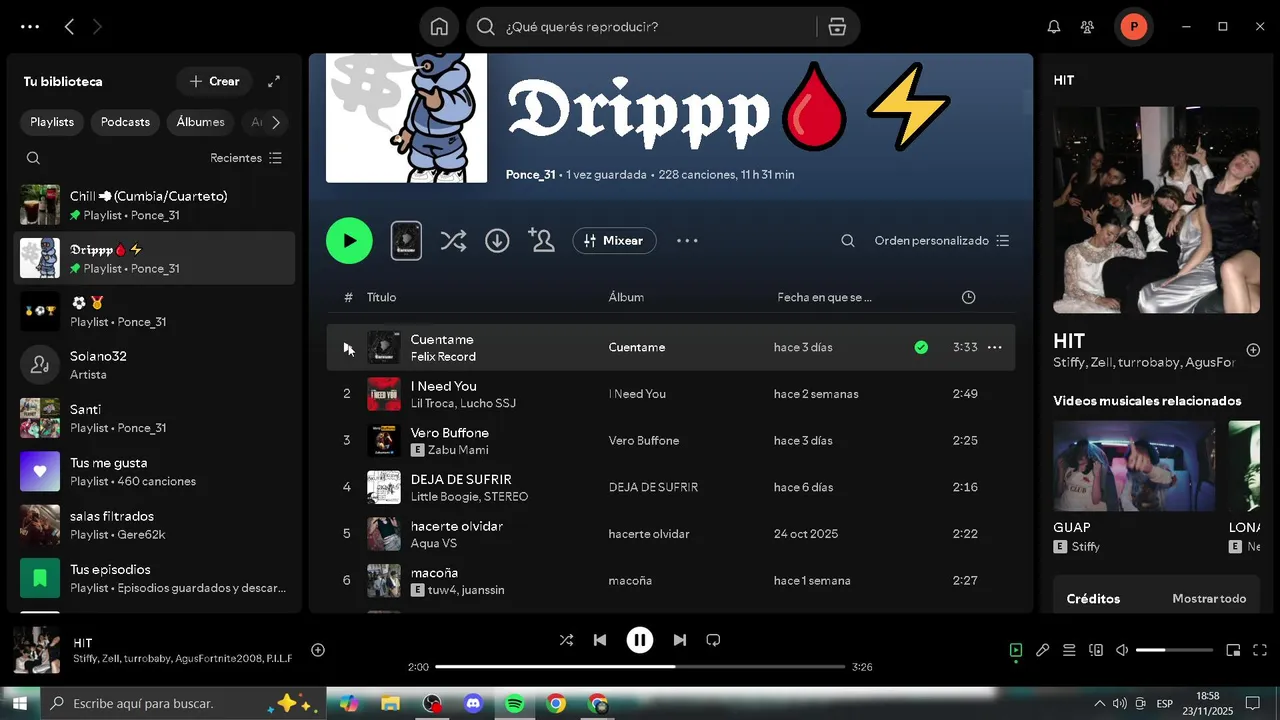
Task: Open the Felix Record artist link
Action: coord(443,357)
